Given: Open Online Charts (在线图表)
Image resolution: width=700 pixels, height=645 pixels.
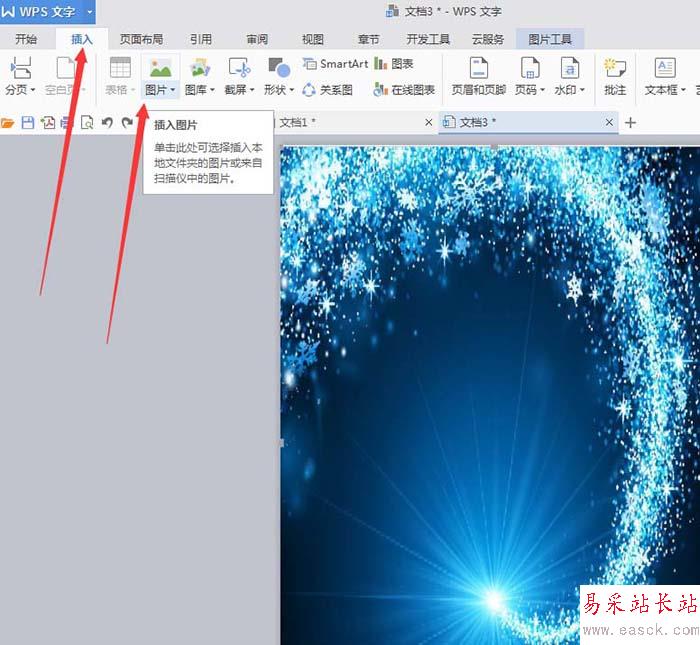Looking at the screenshot, I should [x=404, y=90].
